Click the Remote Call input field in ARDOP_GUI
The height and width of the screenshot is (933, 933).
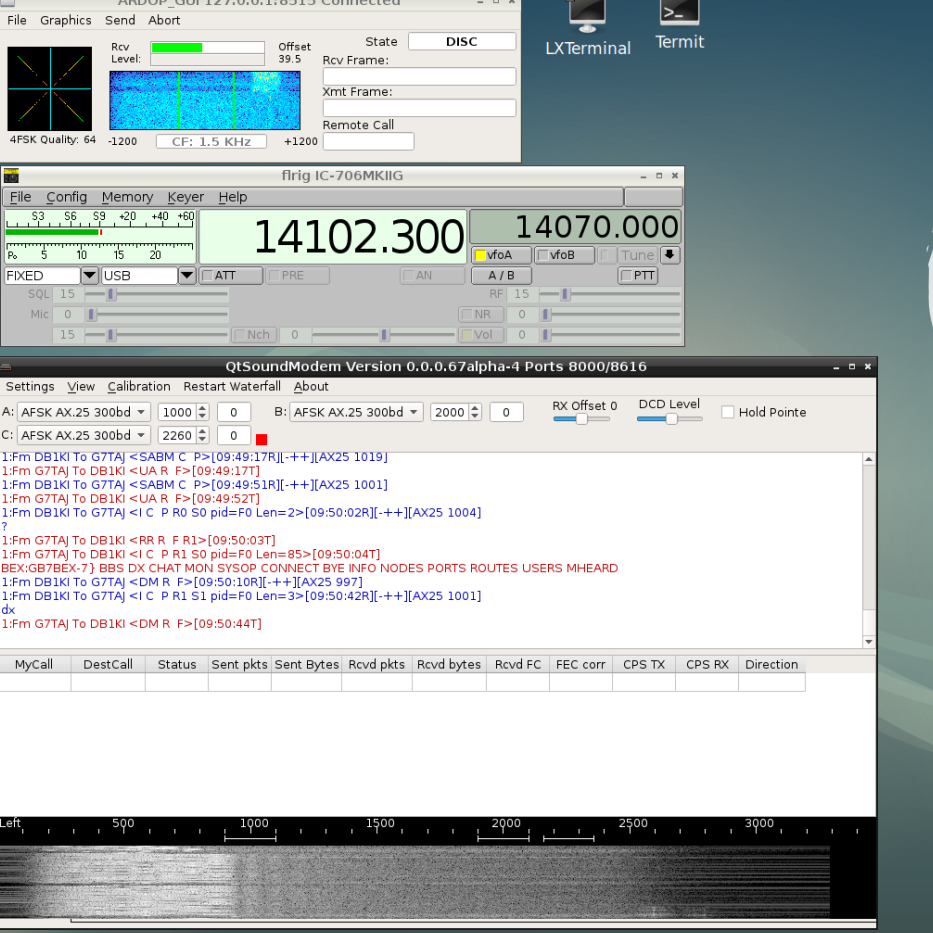367,140
